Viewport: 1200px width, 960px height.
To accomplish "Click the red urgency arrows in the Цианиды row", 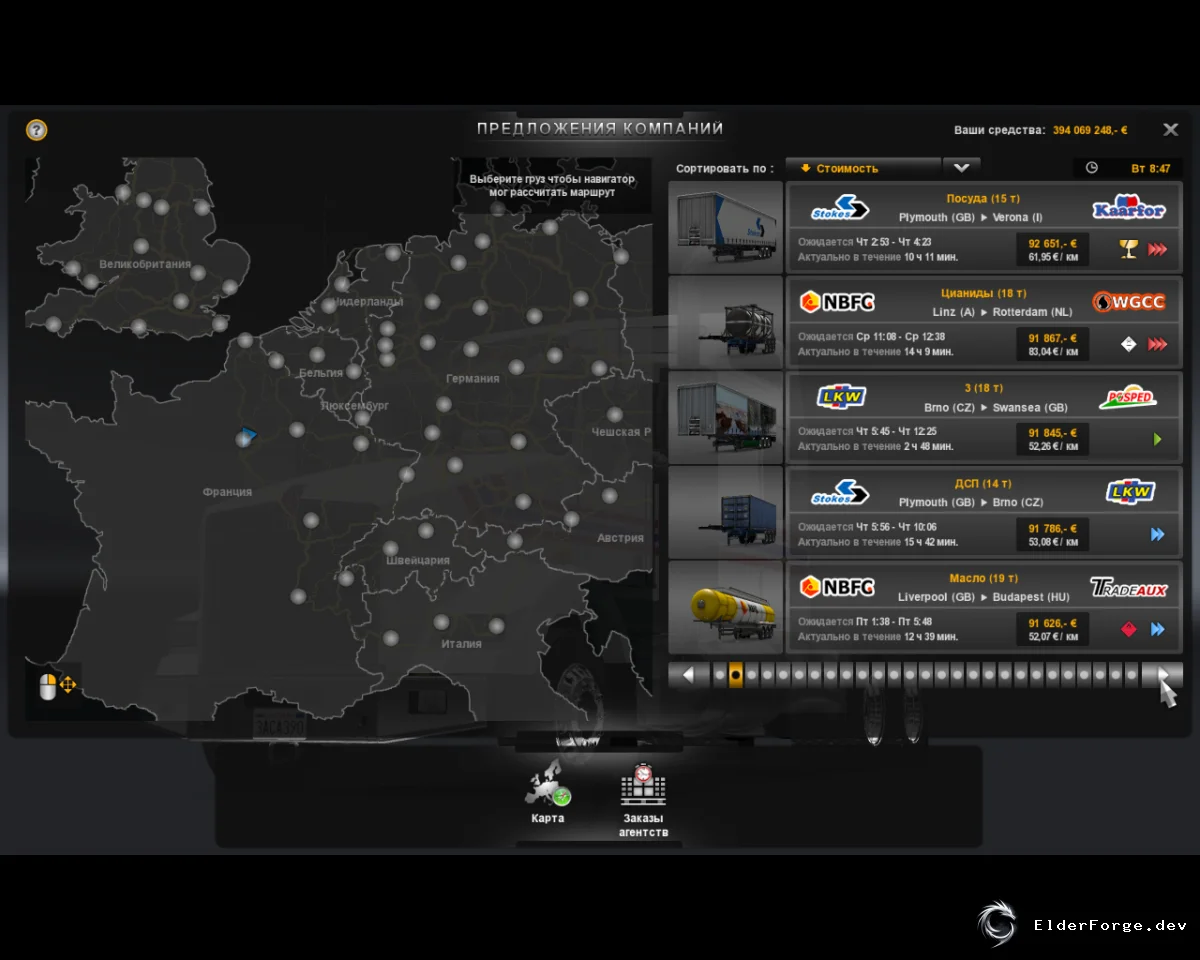I will coord(1158,344).
